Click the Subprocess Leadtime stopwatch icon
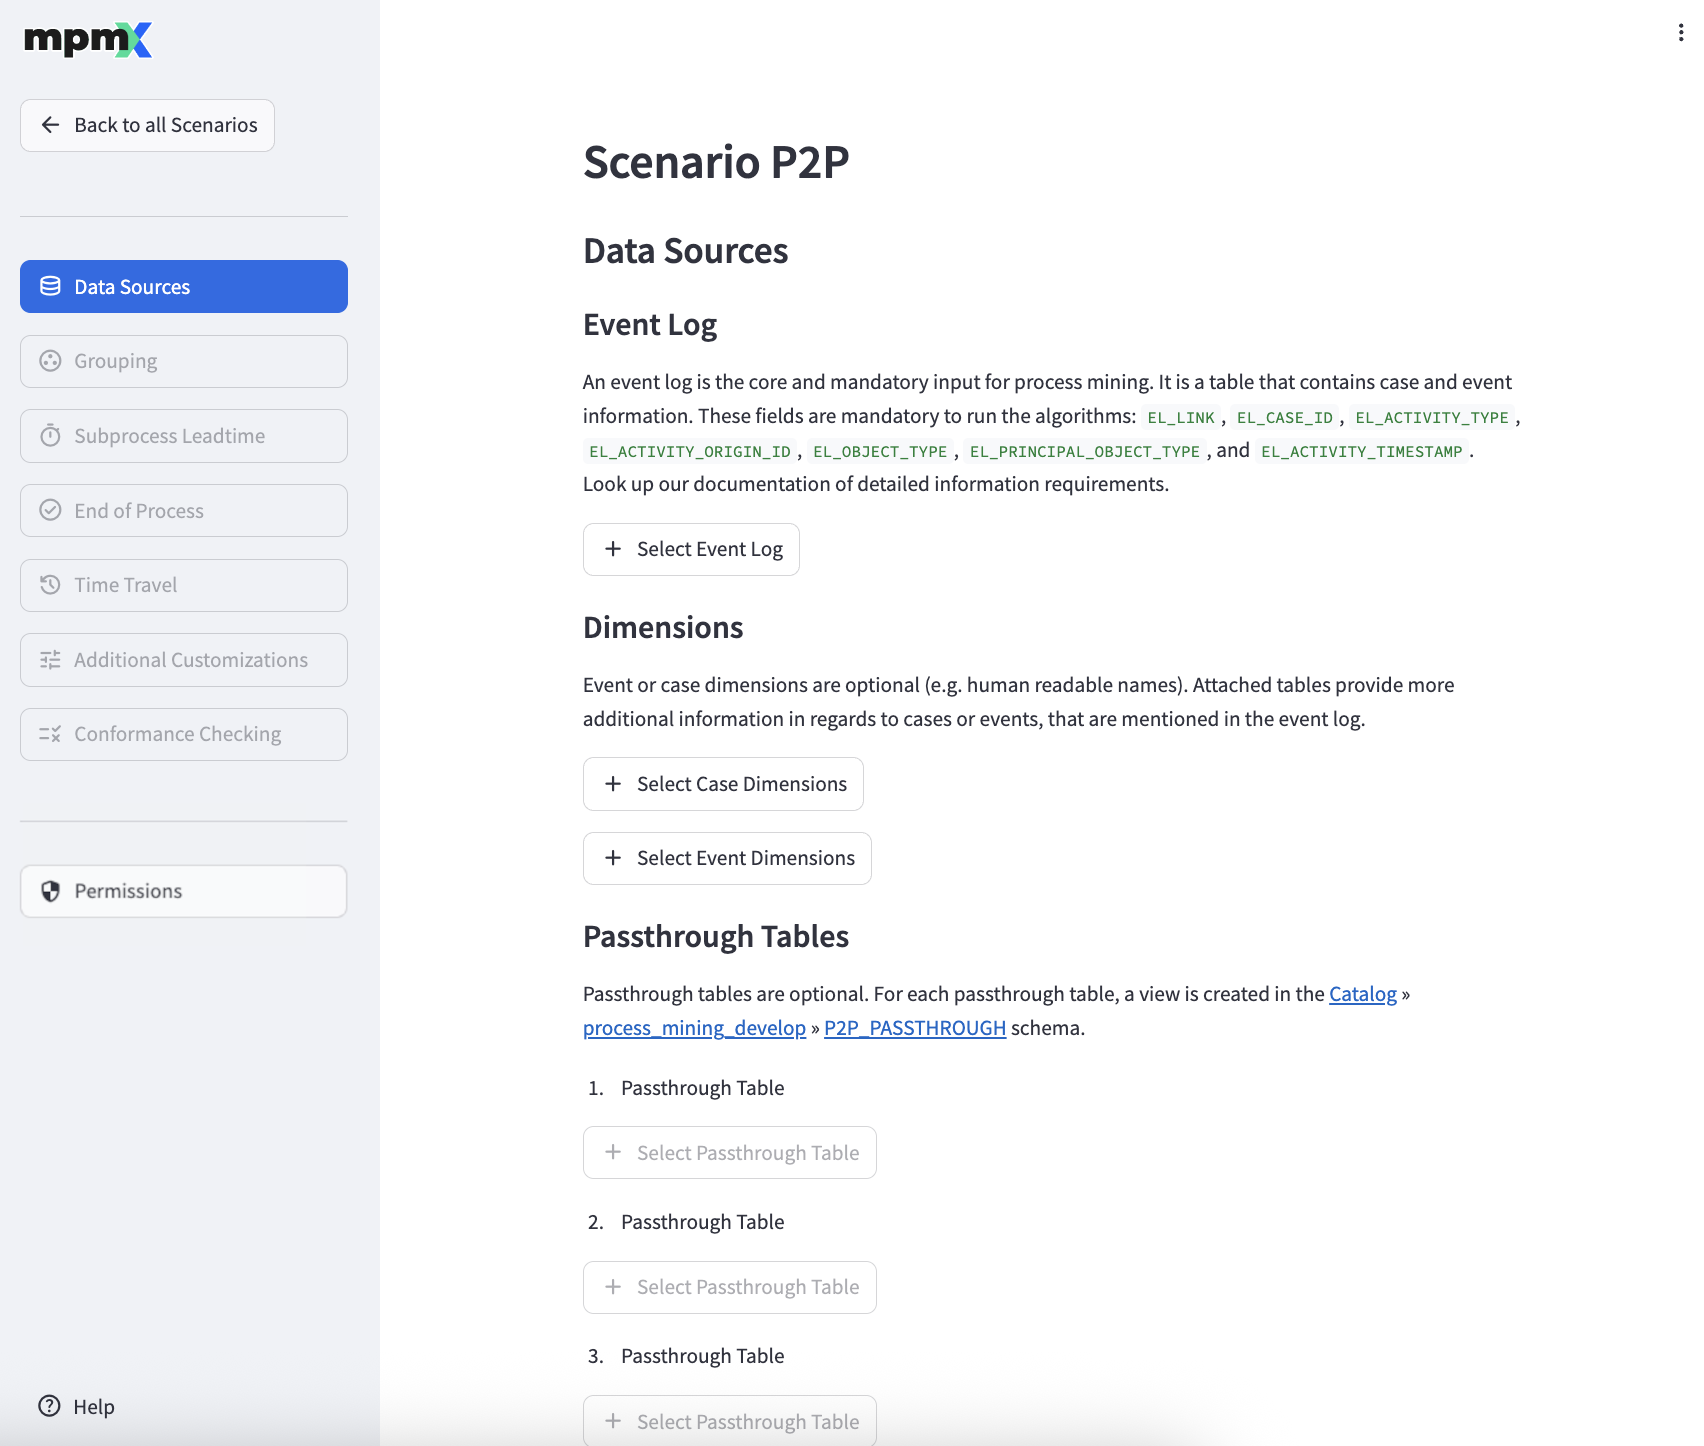Screen dimensions: 1704x1446 (x=50, y=436)
